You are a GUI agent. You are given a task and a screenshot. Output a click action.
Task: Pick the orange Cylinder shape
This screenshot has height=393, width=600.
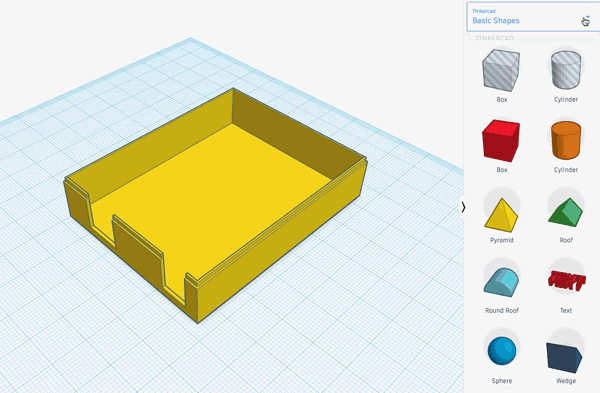(566, 140)
